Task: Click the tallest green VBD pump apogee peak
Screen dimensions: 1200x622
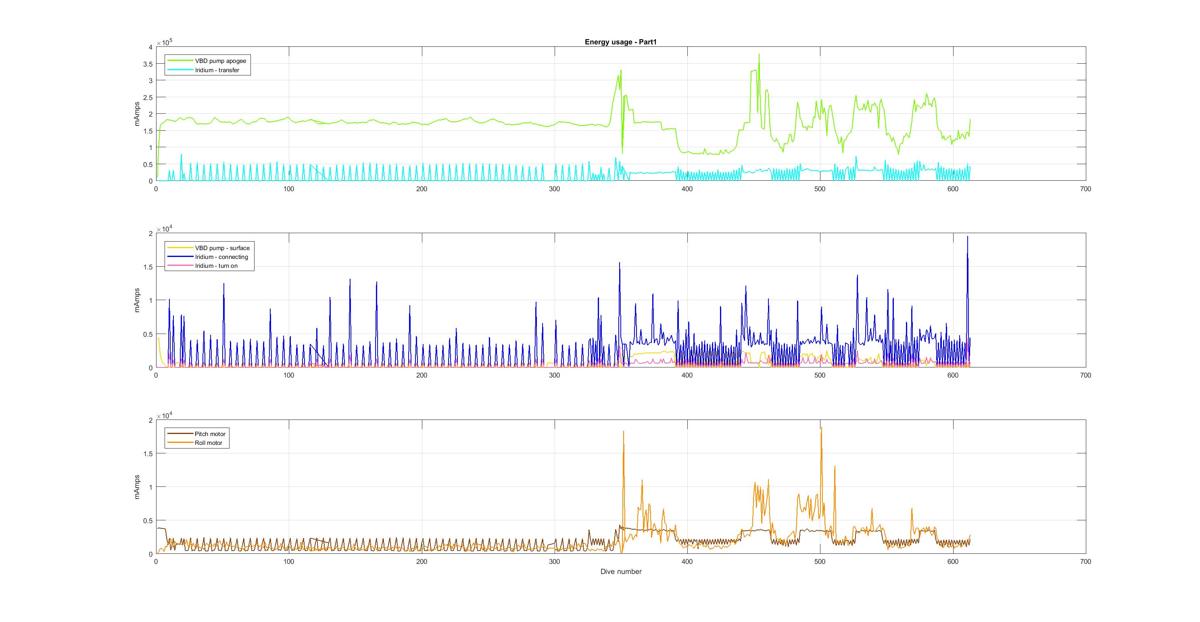Action: [x=759, y=55]
